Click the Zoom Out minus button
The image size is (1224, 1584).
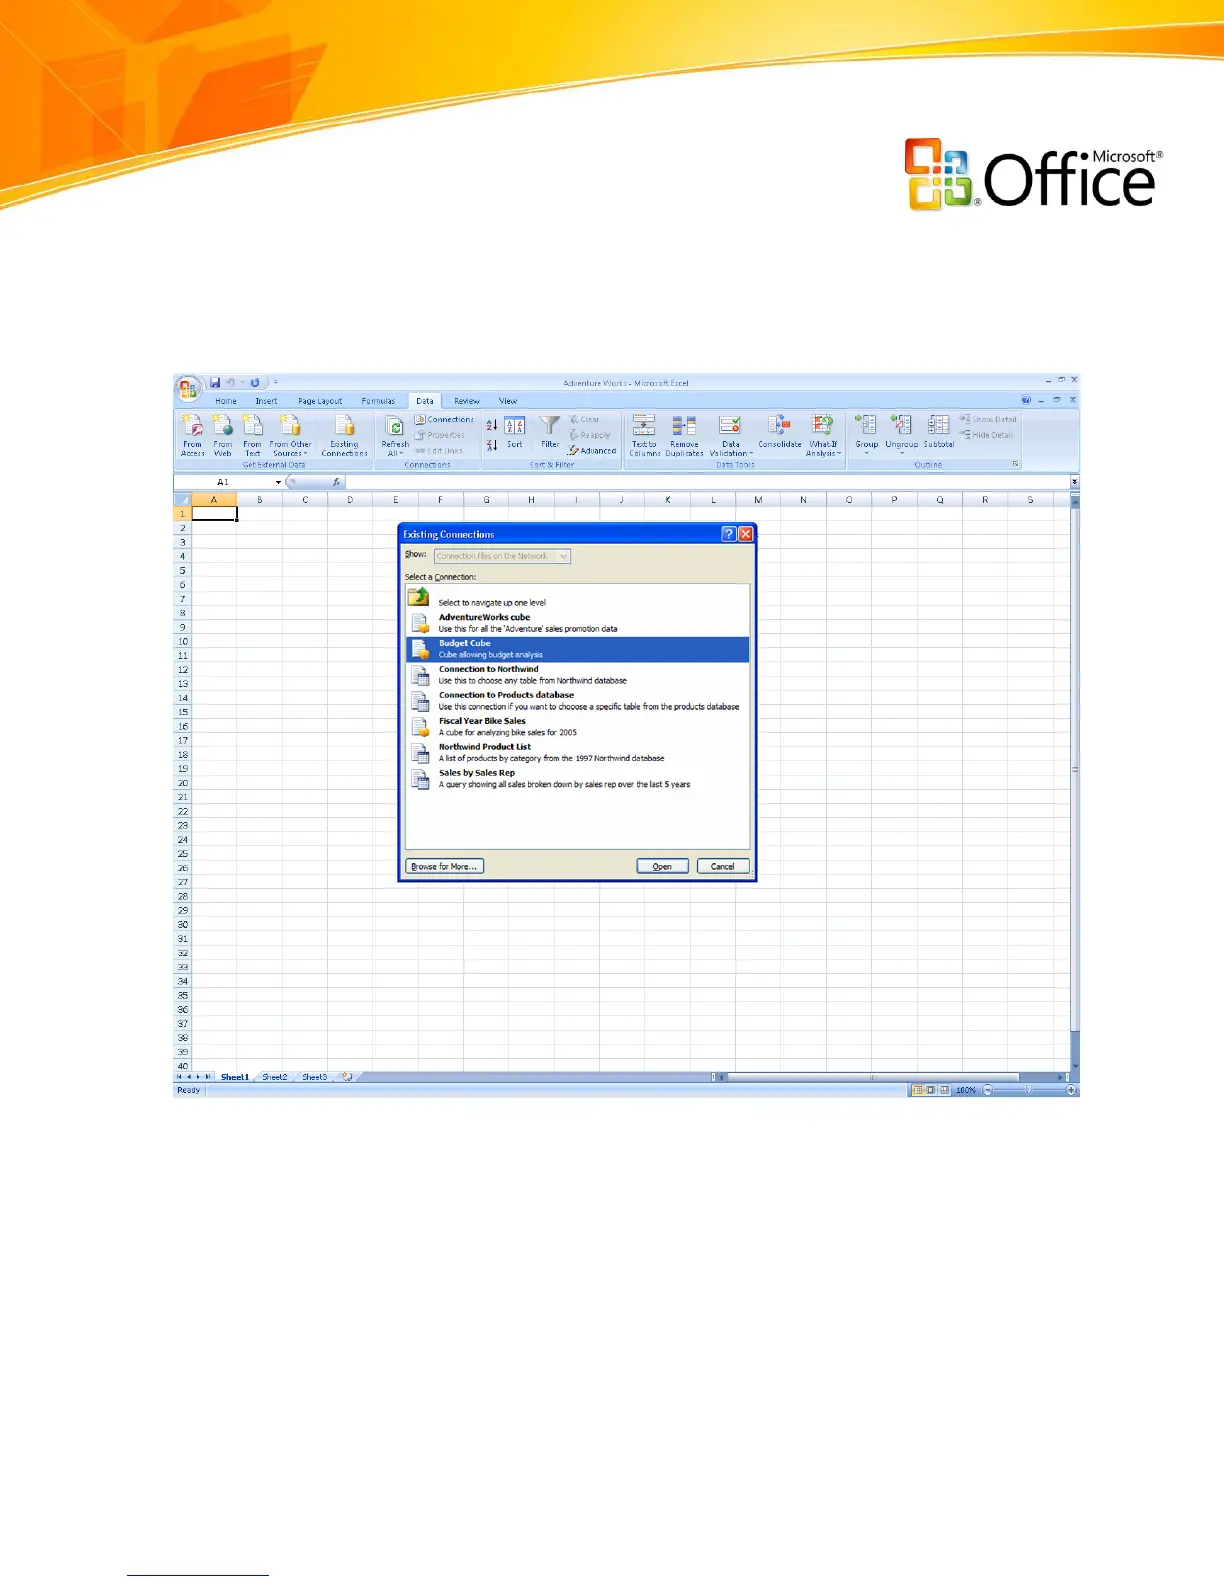tap(987, 1090)
